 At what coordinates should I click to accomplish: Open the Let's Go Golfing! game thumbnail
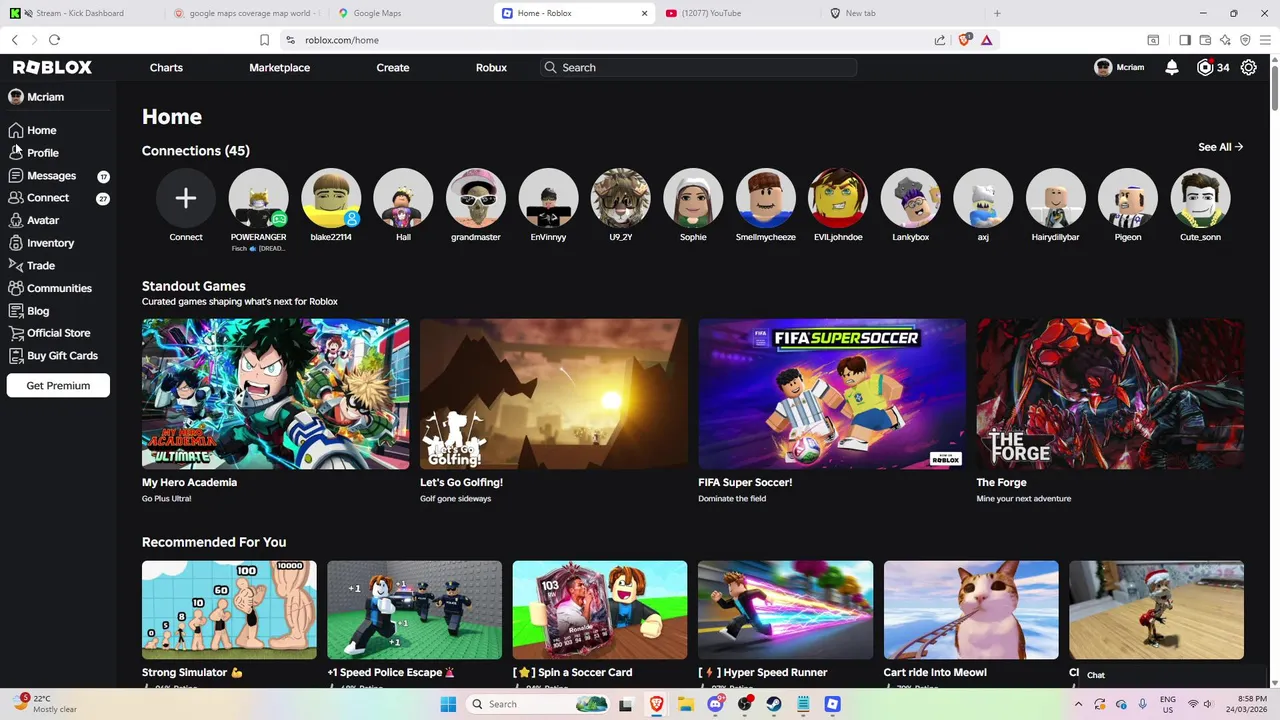point(554,394)
